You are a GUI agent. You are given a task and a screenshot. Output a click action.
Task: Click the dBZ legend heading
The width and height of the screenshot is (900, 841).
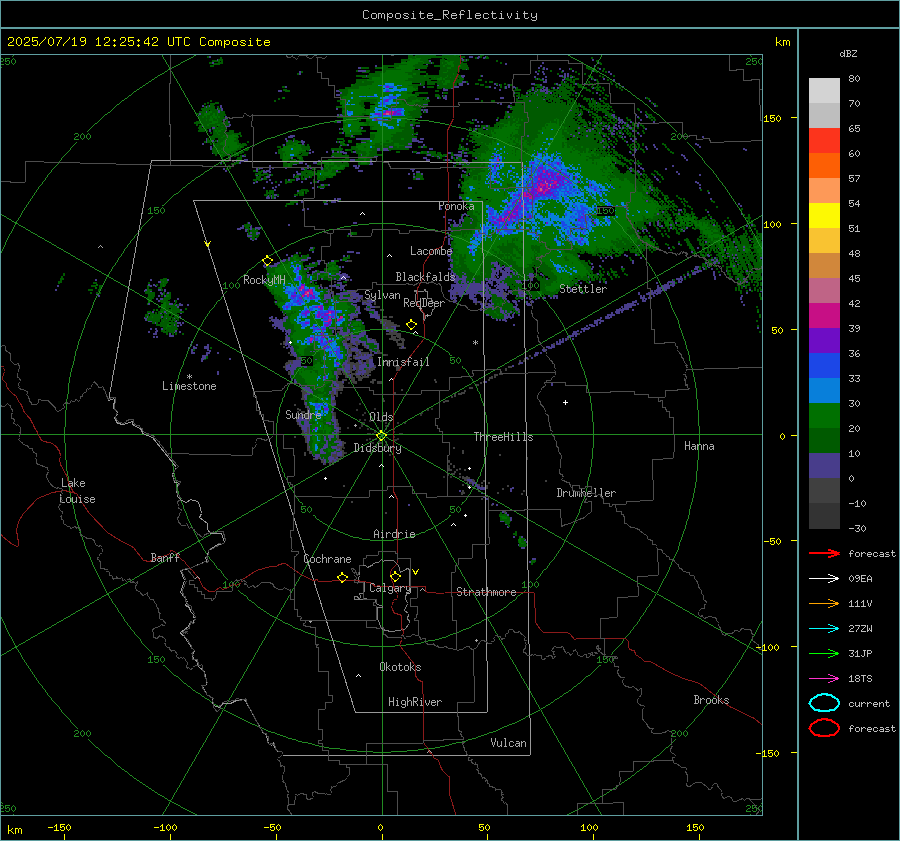848,53
